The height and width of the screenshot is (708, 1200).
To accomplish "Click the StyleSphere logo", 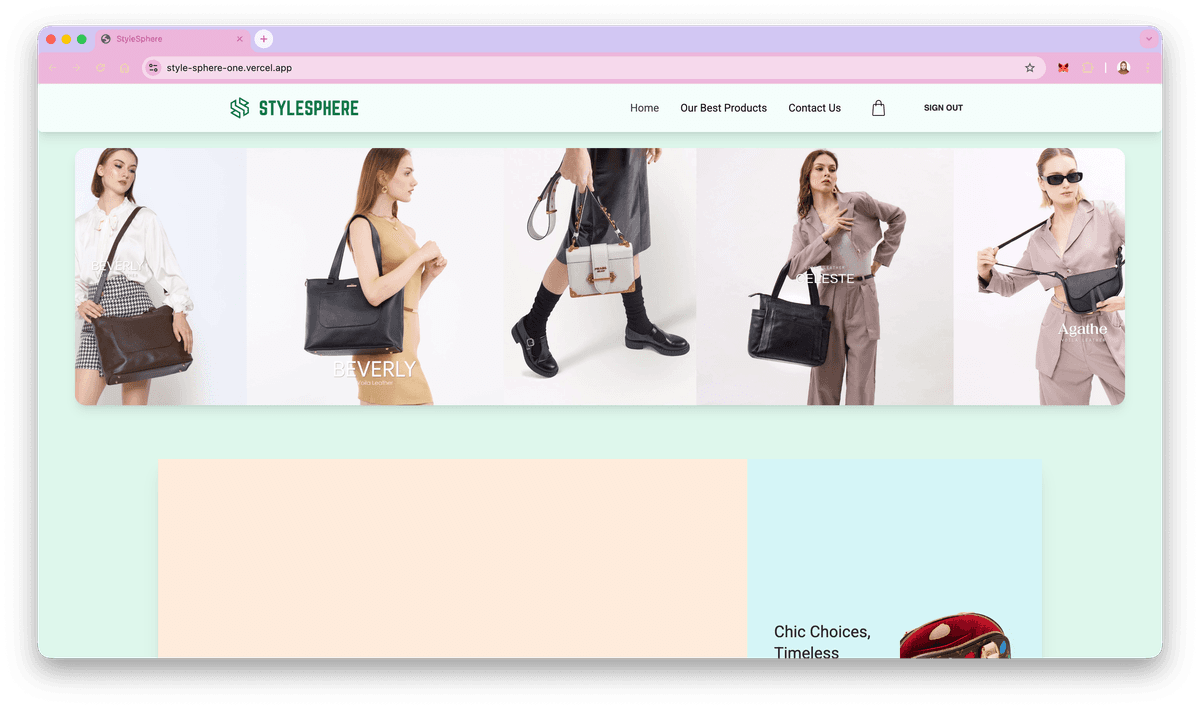I will coord(293,108).
